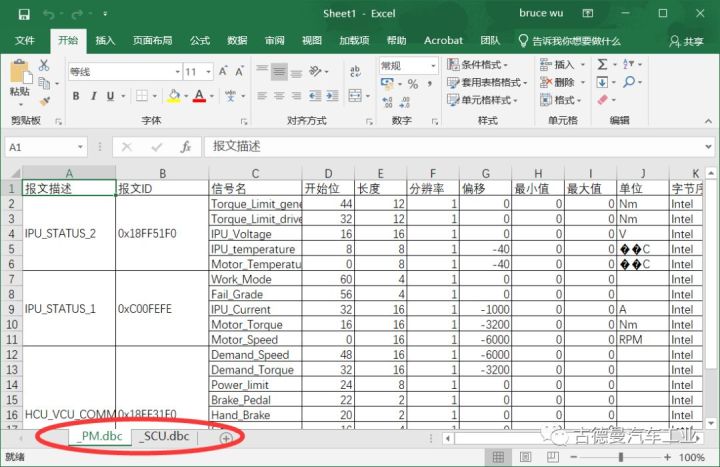Click the Paste clipboard icon

tap(20, 73)
